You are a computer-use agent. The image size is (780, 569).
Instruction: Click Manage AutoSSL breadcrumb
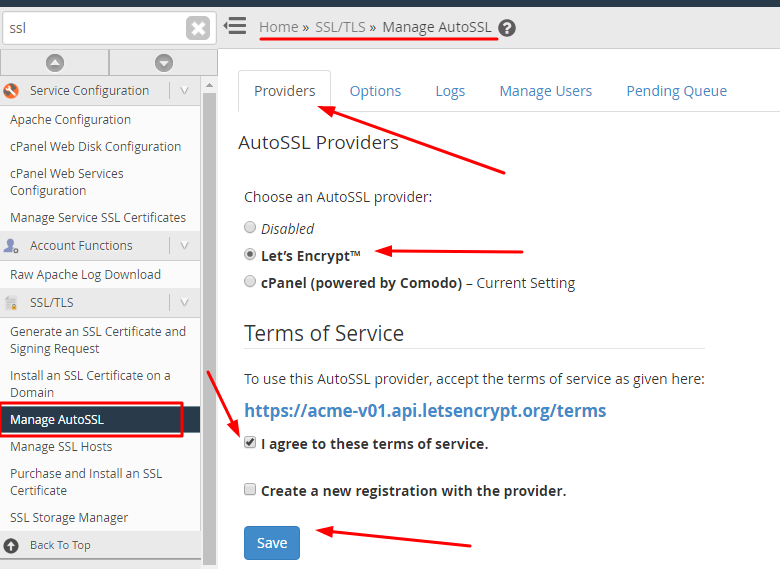pyautogui.click(x=436, y=27)
